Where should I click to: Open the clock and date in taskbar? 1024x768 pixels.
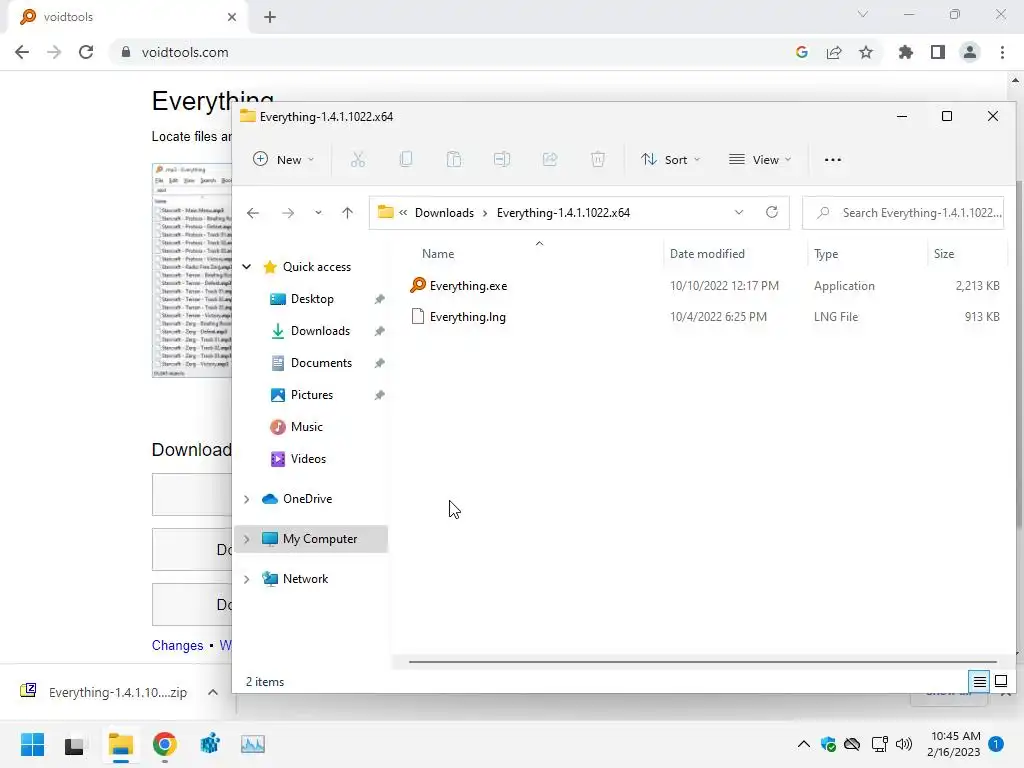pos(953,744)
